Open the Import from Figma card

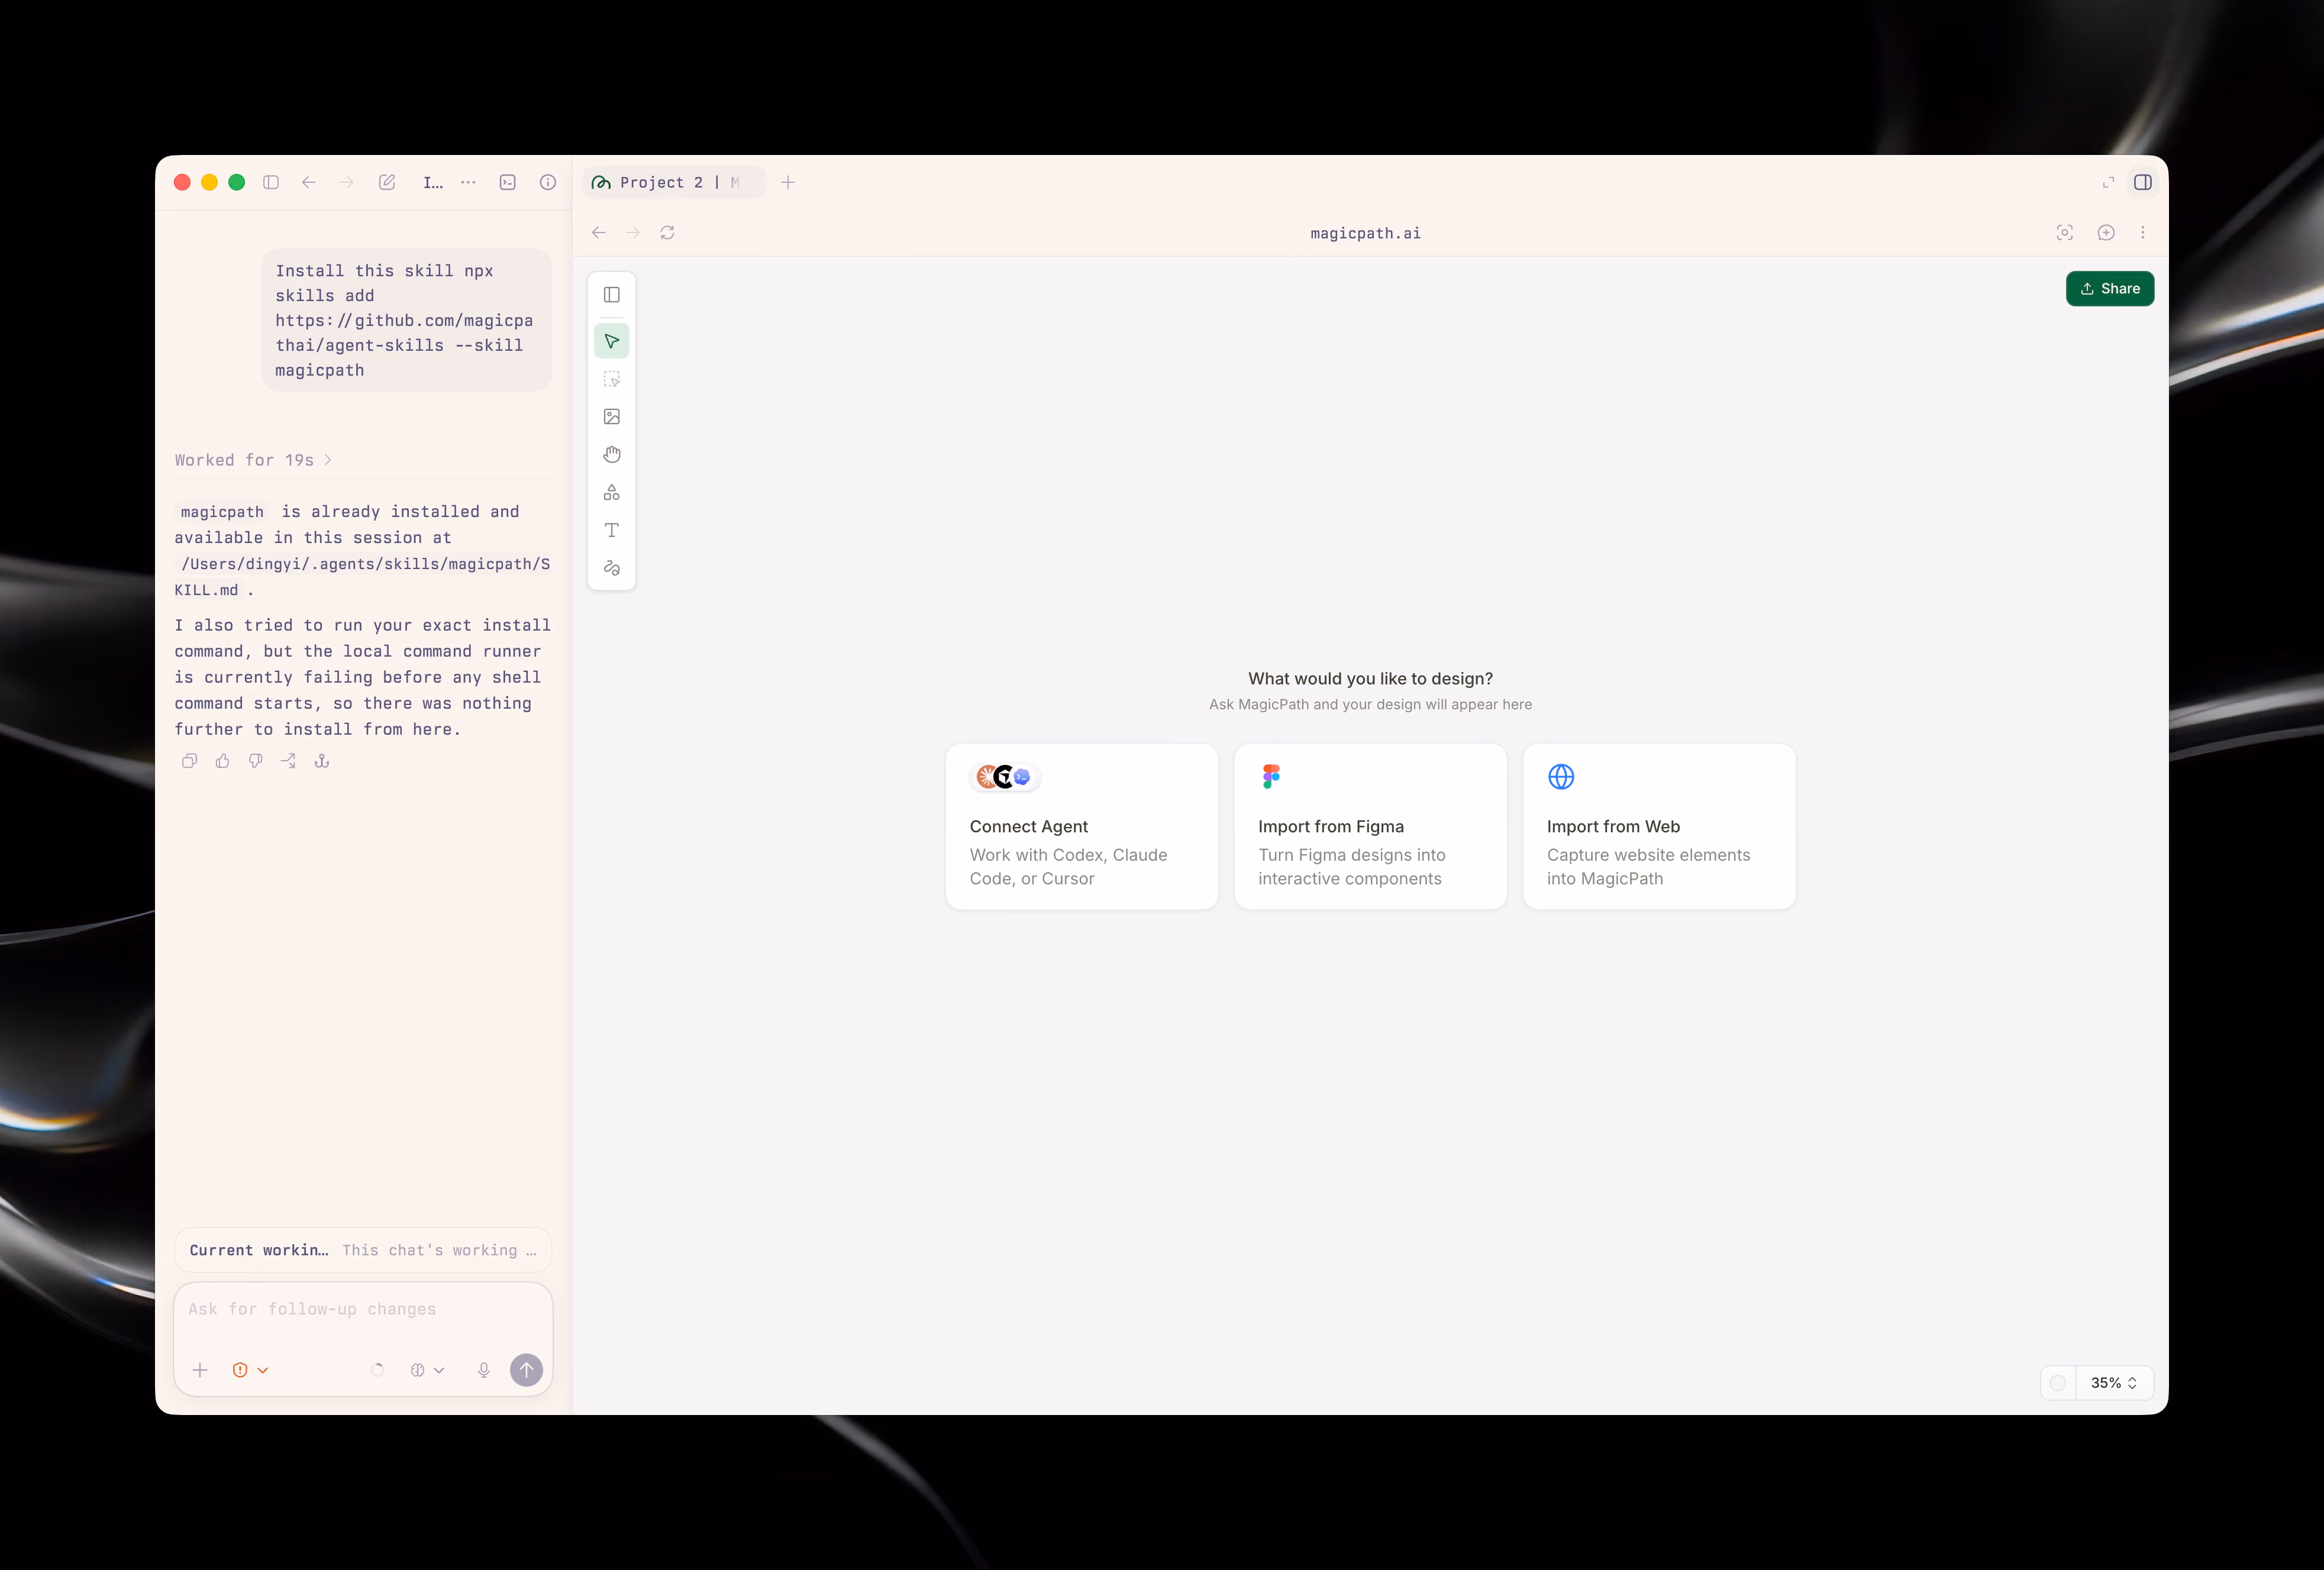click(x=1371, y=826)
